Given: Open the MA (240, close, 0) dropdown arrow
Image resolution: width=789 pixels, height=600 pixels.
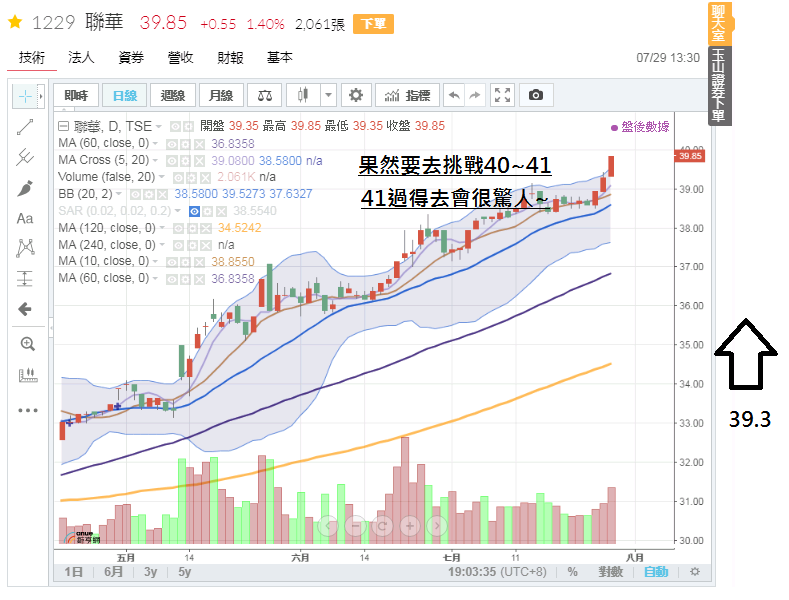Looking at the screenshot, I should (x=162, y=245).
